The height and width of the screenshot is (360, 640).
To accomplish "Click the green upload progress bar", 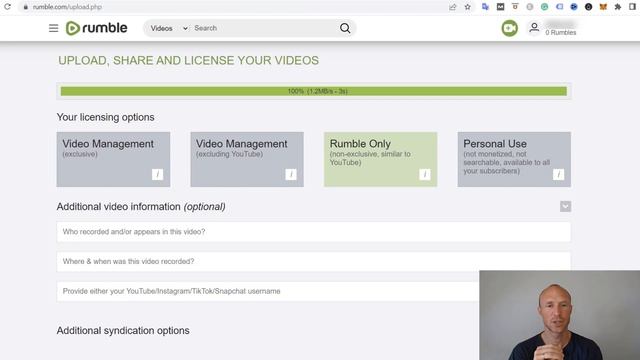I will coord(313,91).
